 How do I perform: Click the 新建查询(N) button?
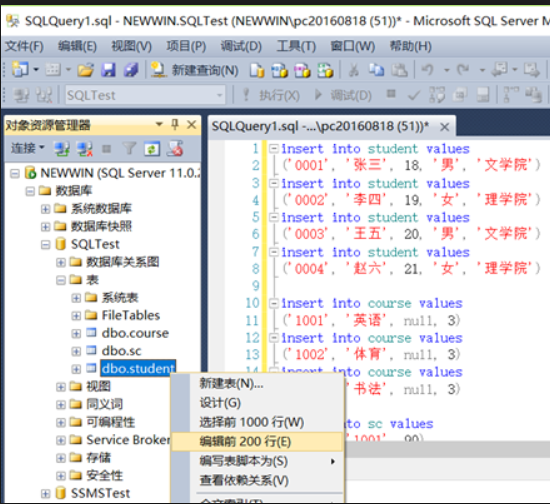click(195, 70)
